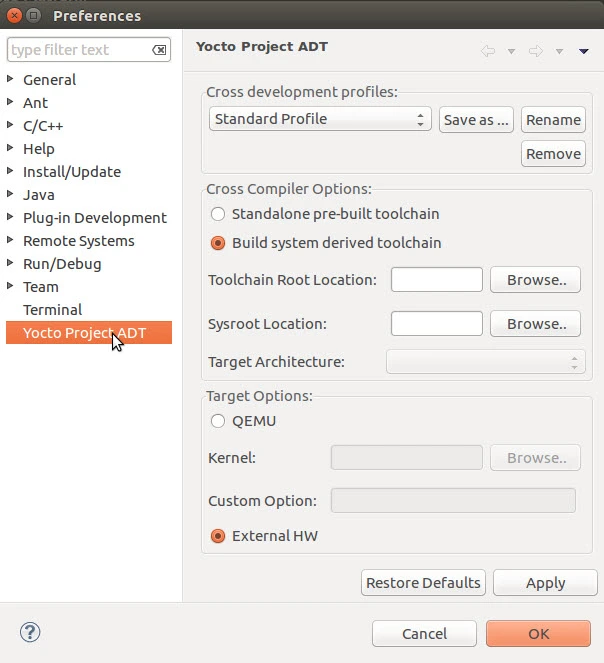The width and height of the screenshot is (604, 663).
Task: Expand the C/C++ tree category
Action: (11, 126)
